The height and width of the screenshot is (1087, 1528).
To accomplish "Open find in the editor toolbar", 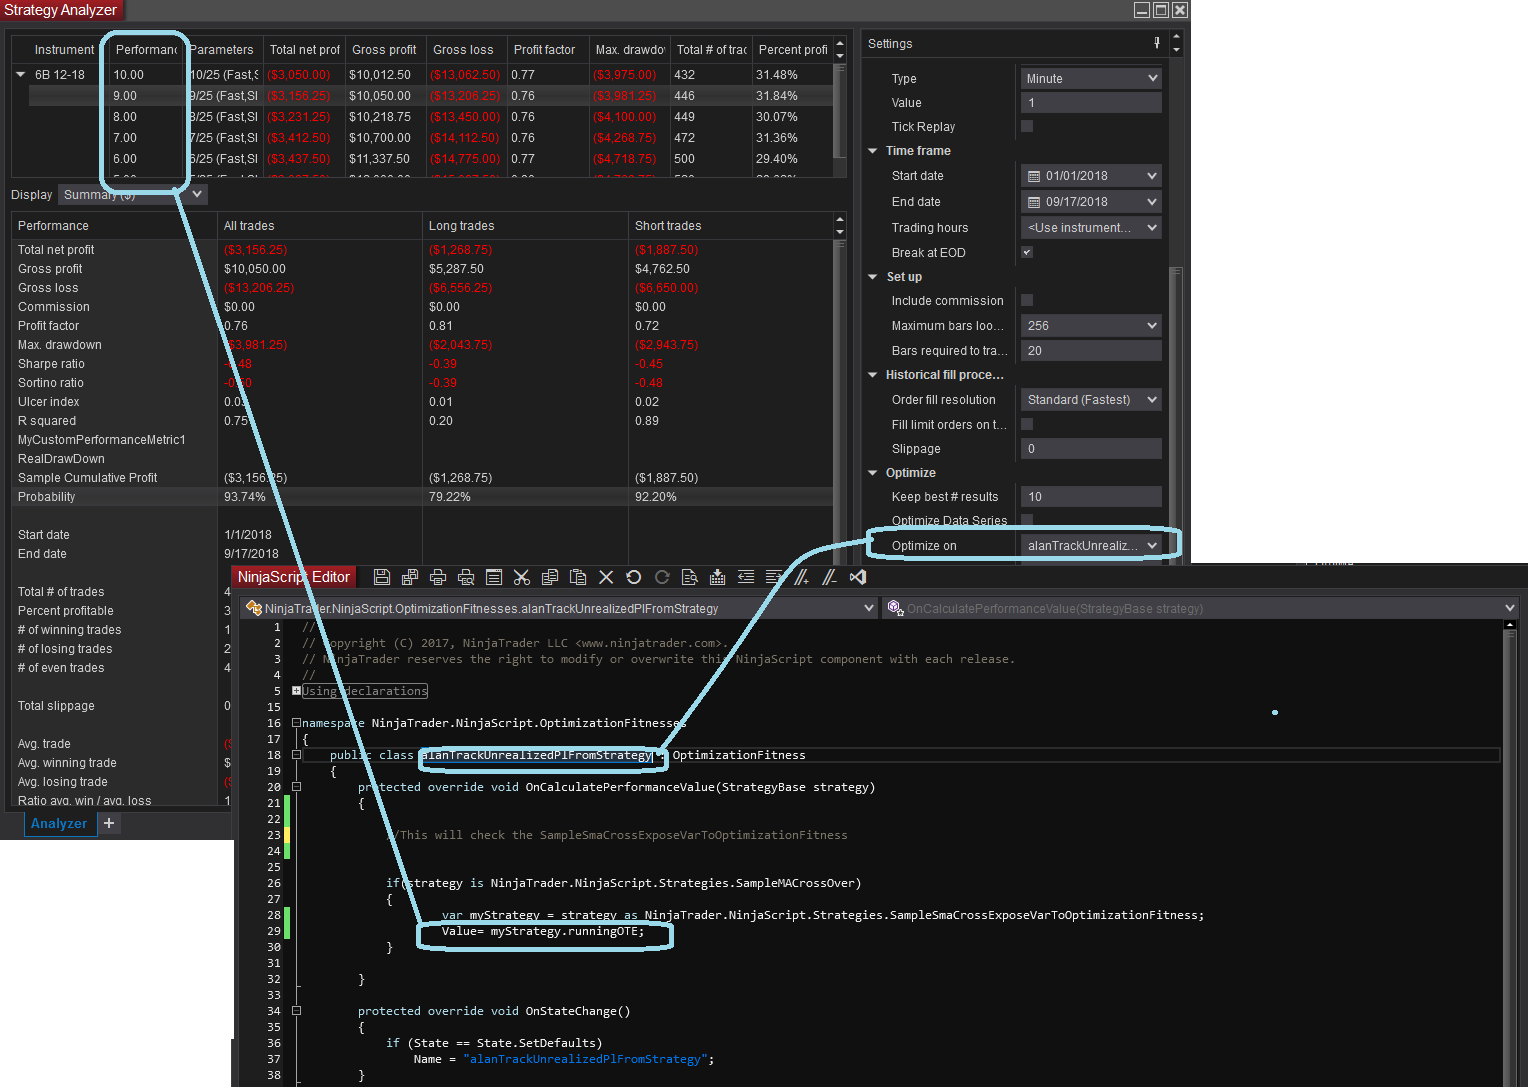I will [x=690, y=577].
